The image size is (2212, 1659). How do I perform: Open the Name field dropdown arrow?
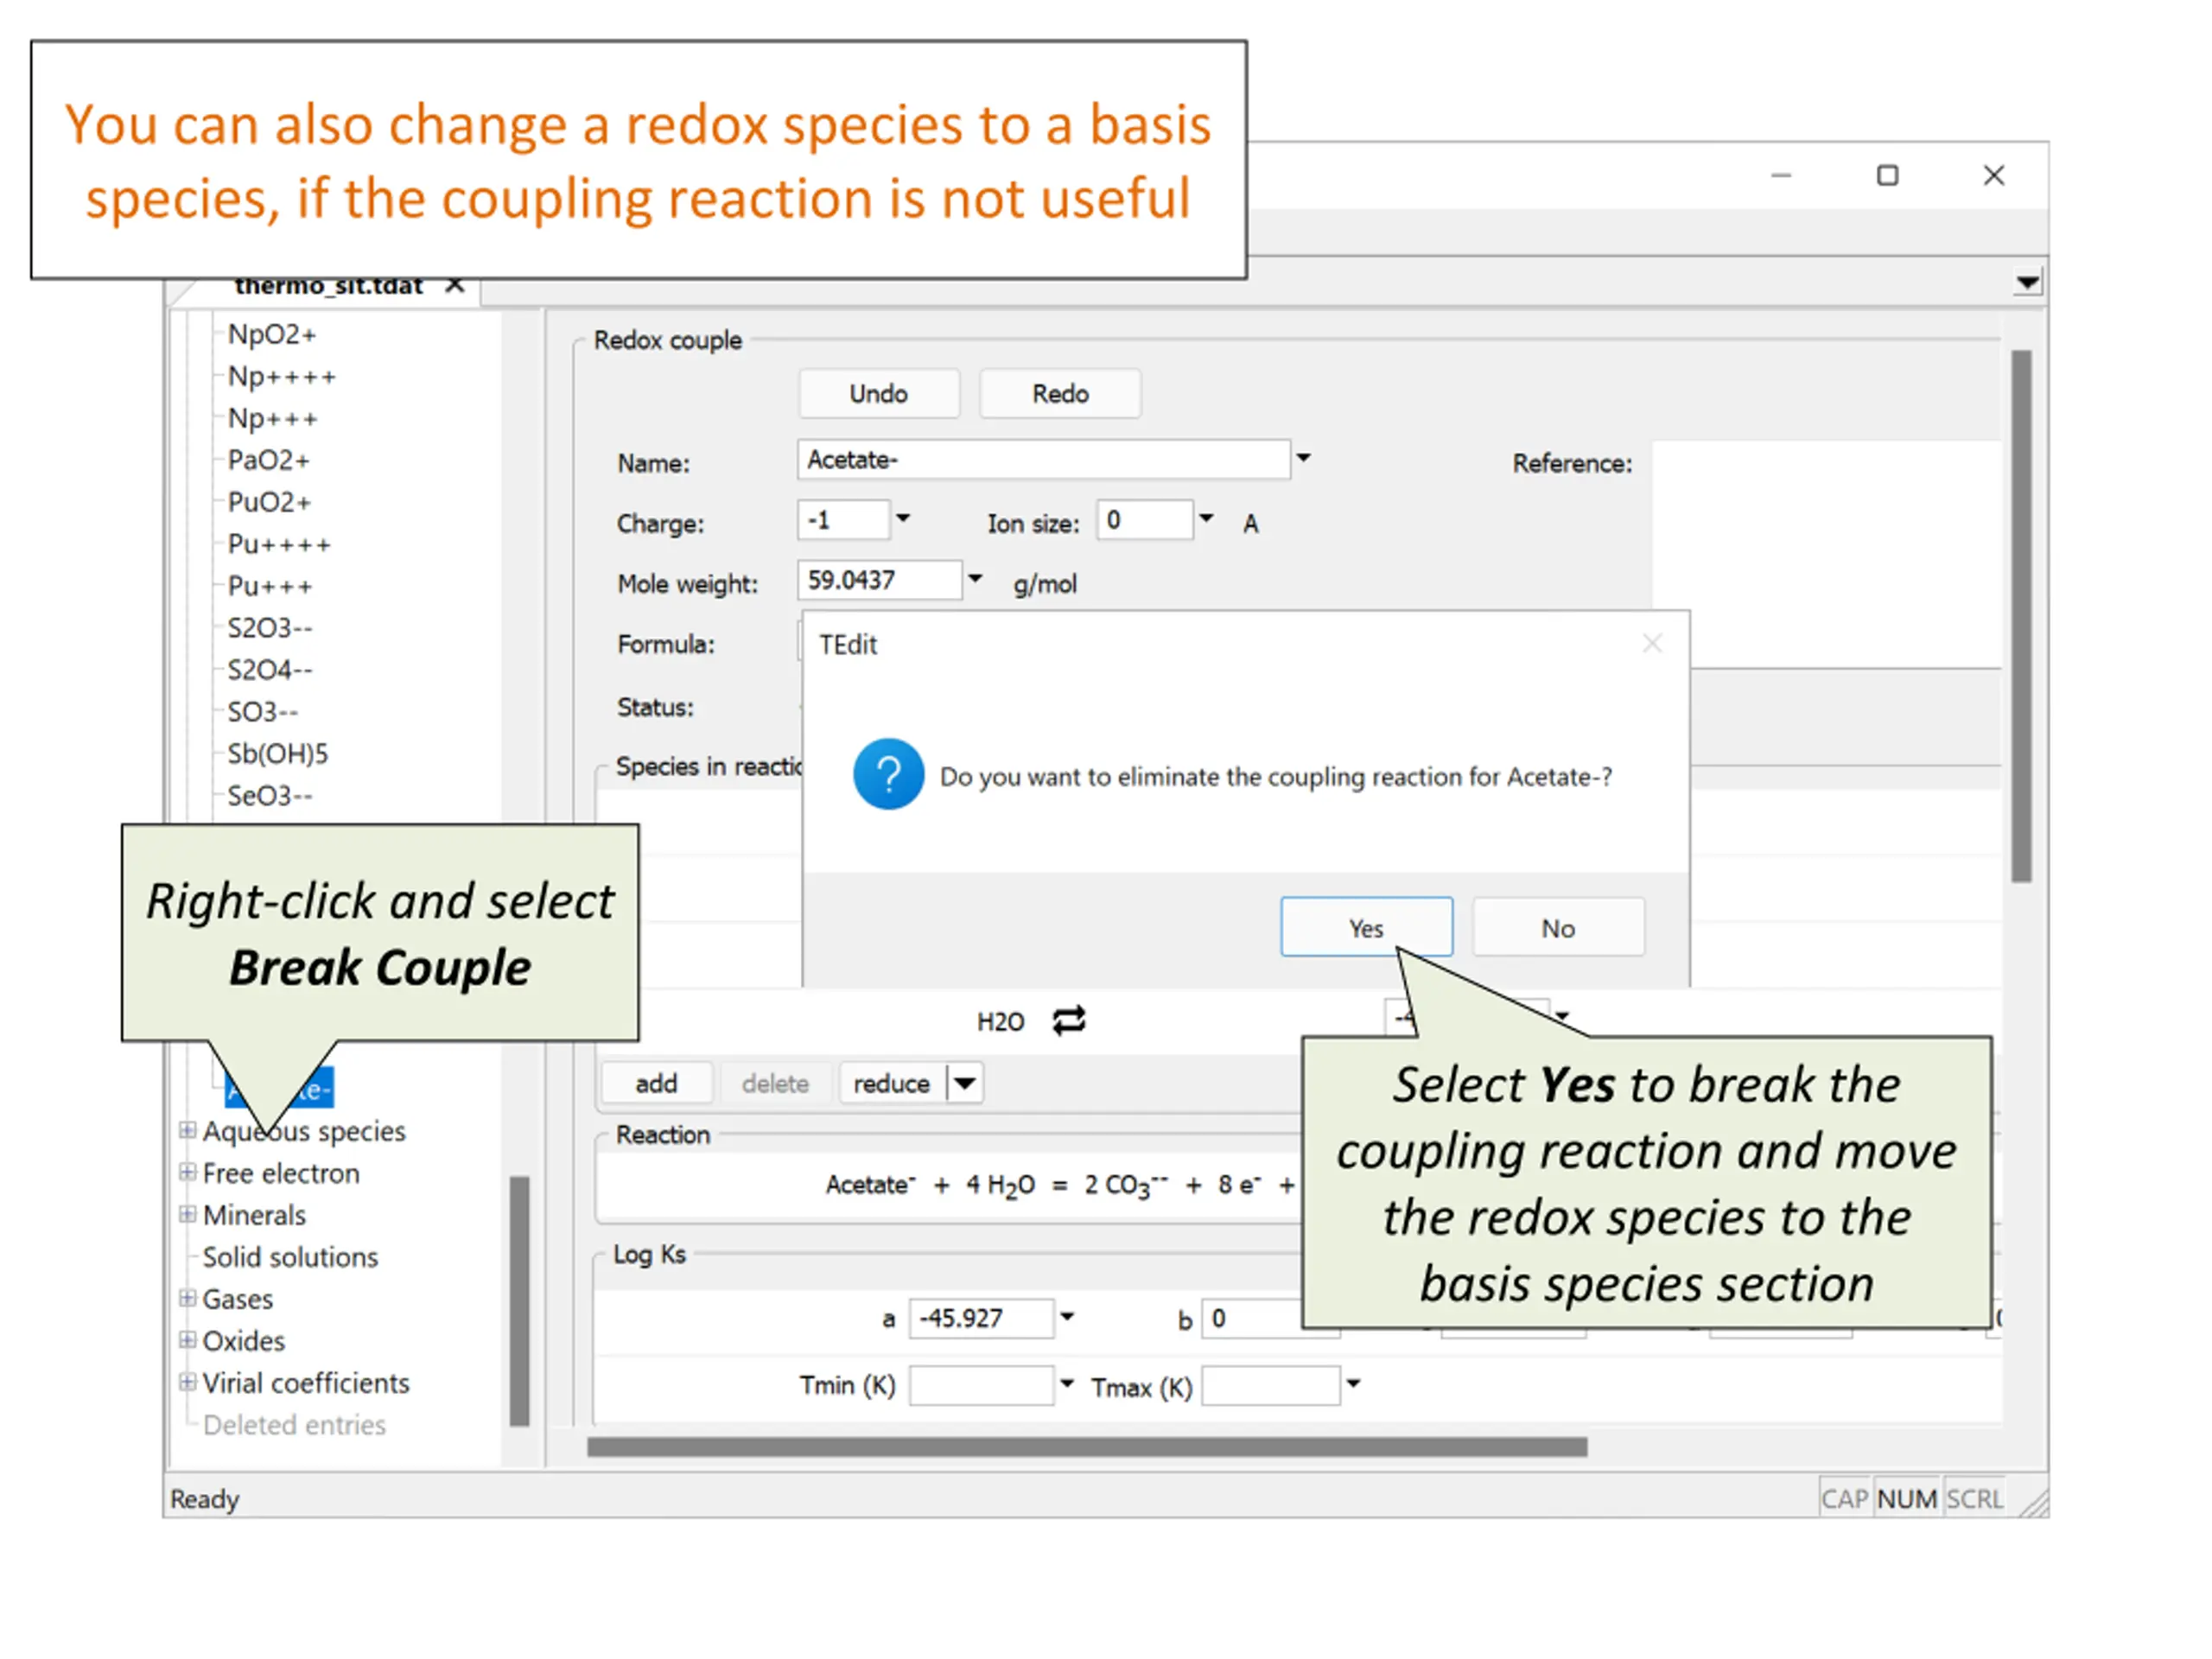[x=1303, y=458]
